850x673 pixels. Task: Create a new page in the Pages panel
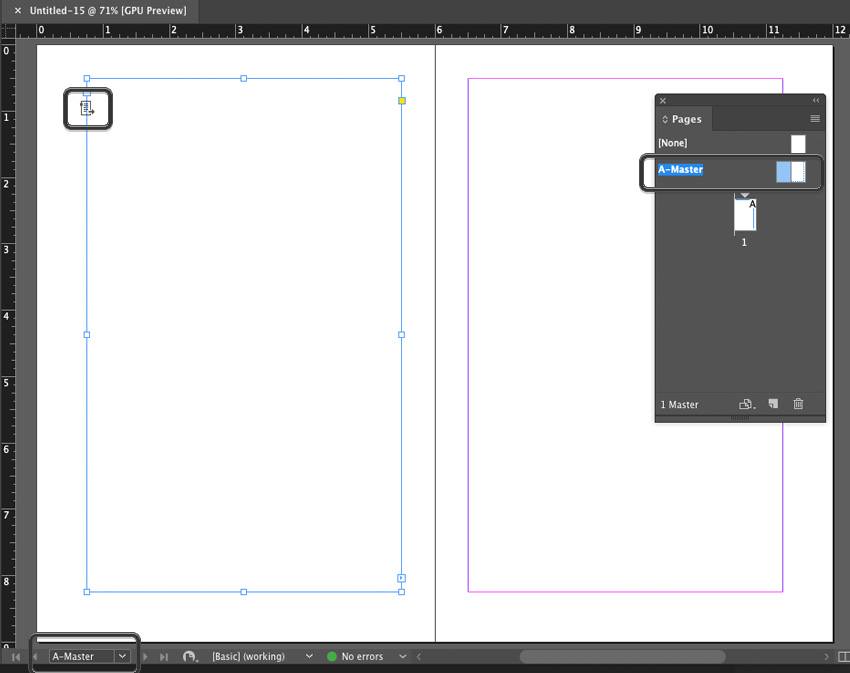[x=772, y=404]
